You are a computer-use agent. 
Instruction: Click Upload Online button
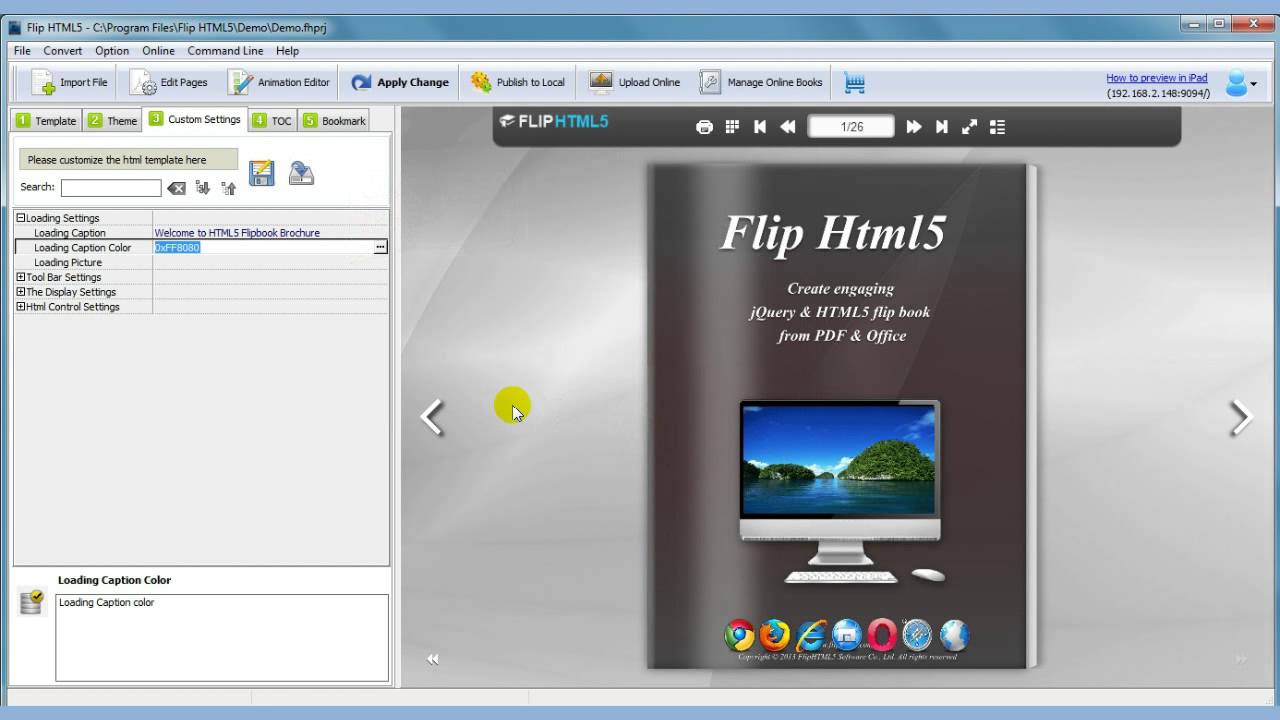pyautogui.click(x=635, y=82)
